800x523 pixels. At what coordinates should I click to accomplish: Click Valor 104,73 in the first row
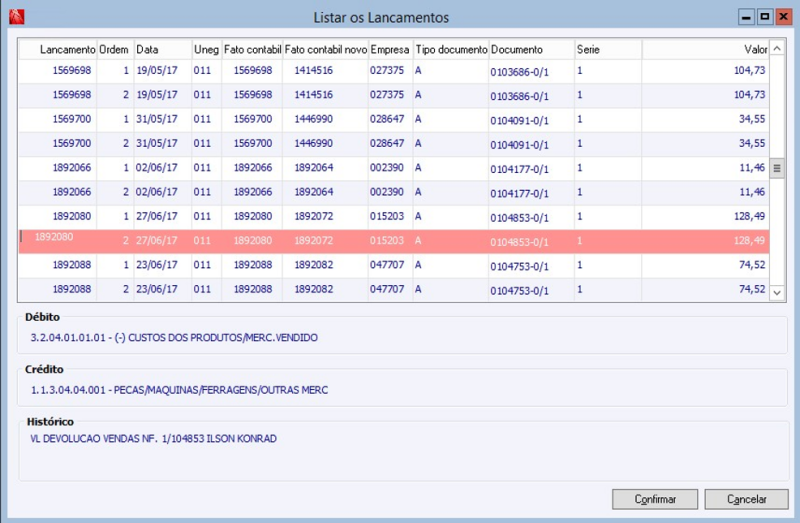(x=749, y=70)
